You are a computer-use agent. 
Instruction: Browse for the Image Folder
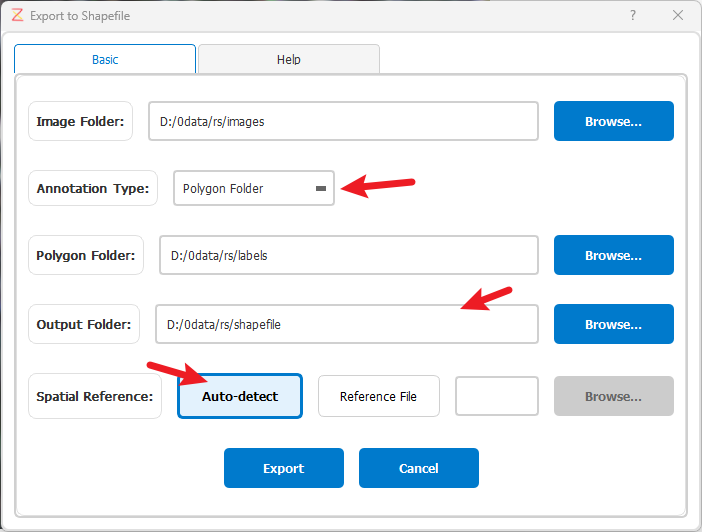coord(613,121)
